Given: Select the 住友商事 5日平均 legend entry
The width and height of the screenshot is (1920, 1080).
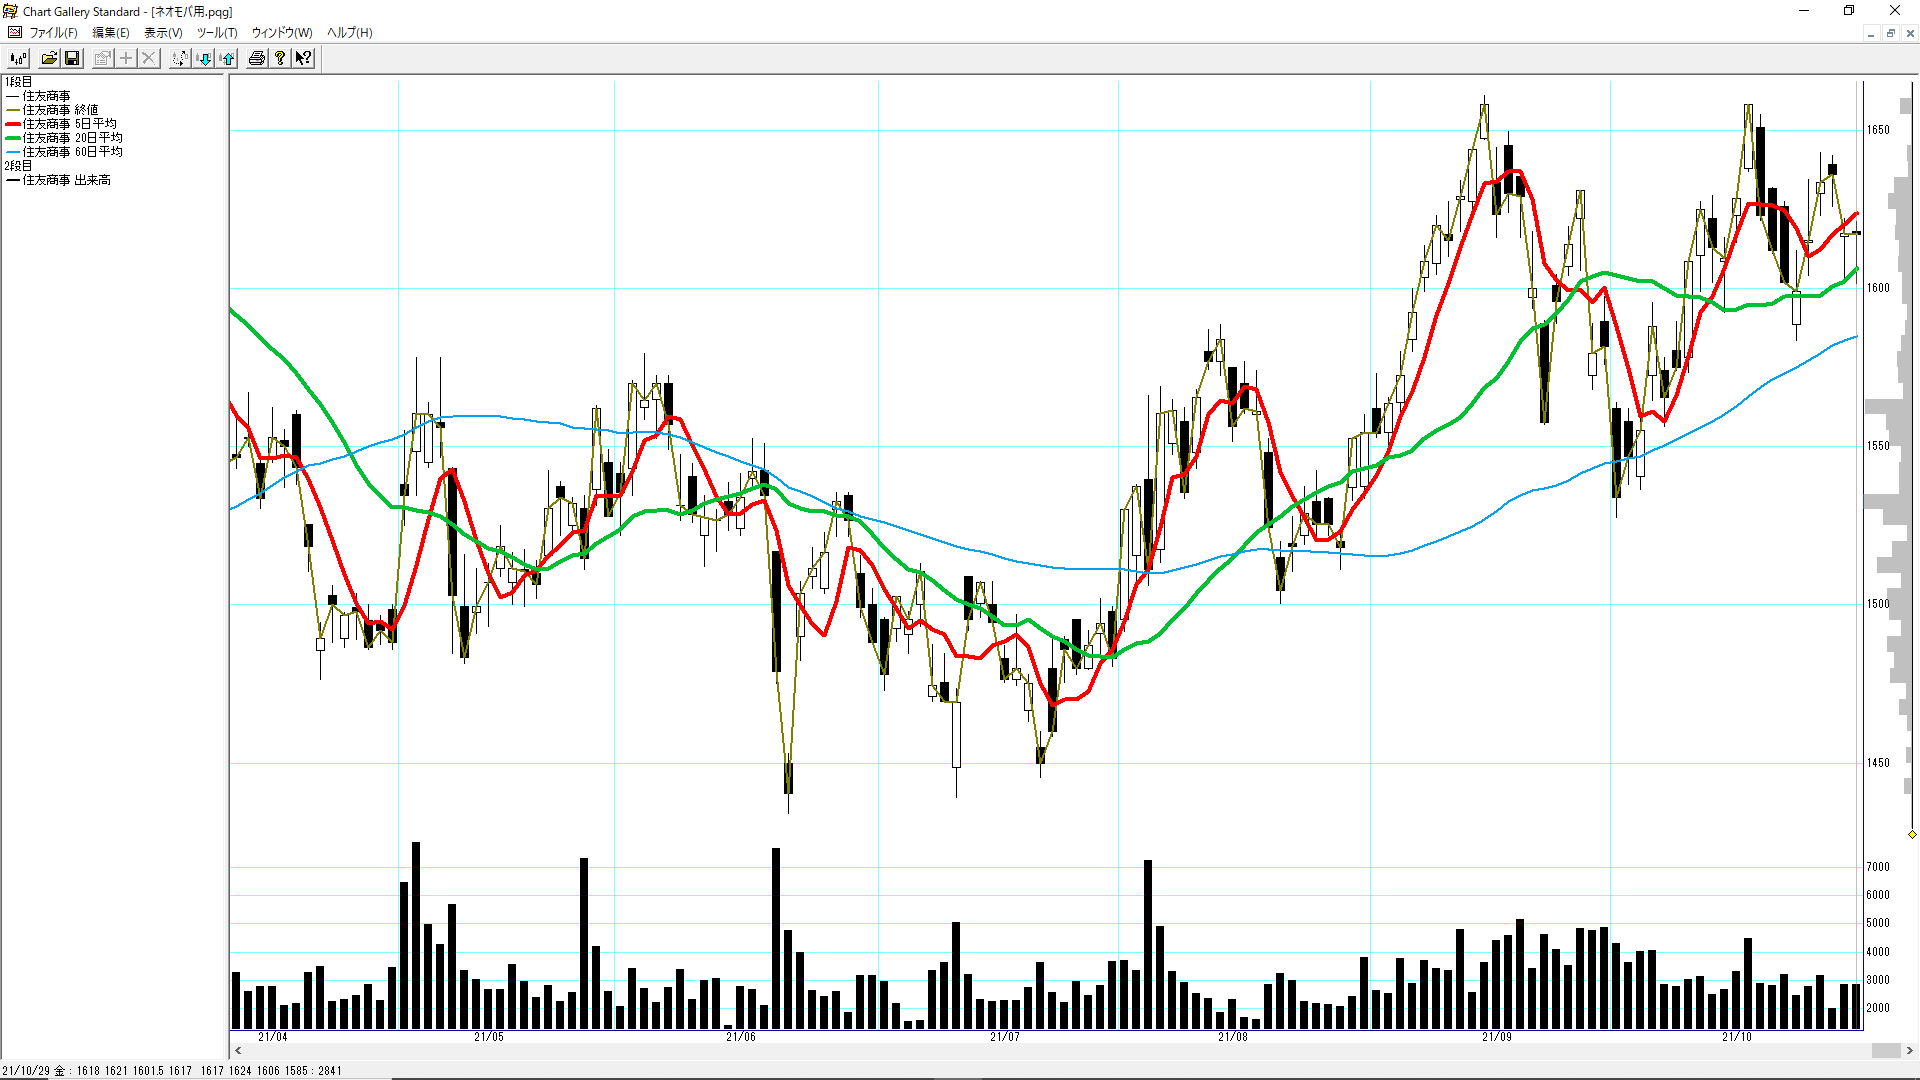Looking at the screenshot, I should tap(69, 124).
